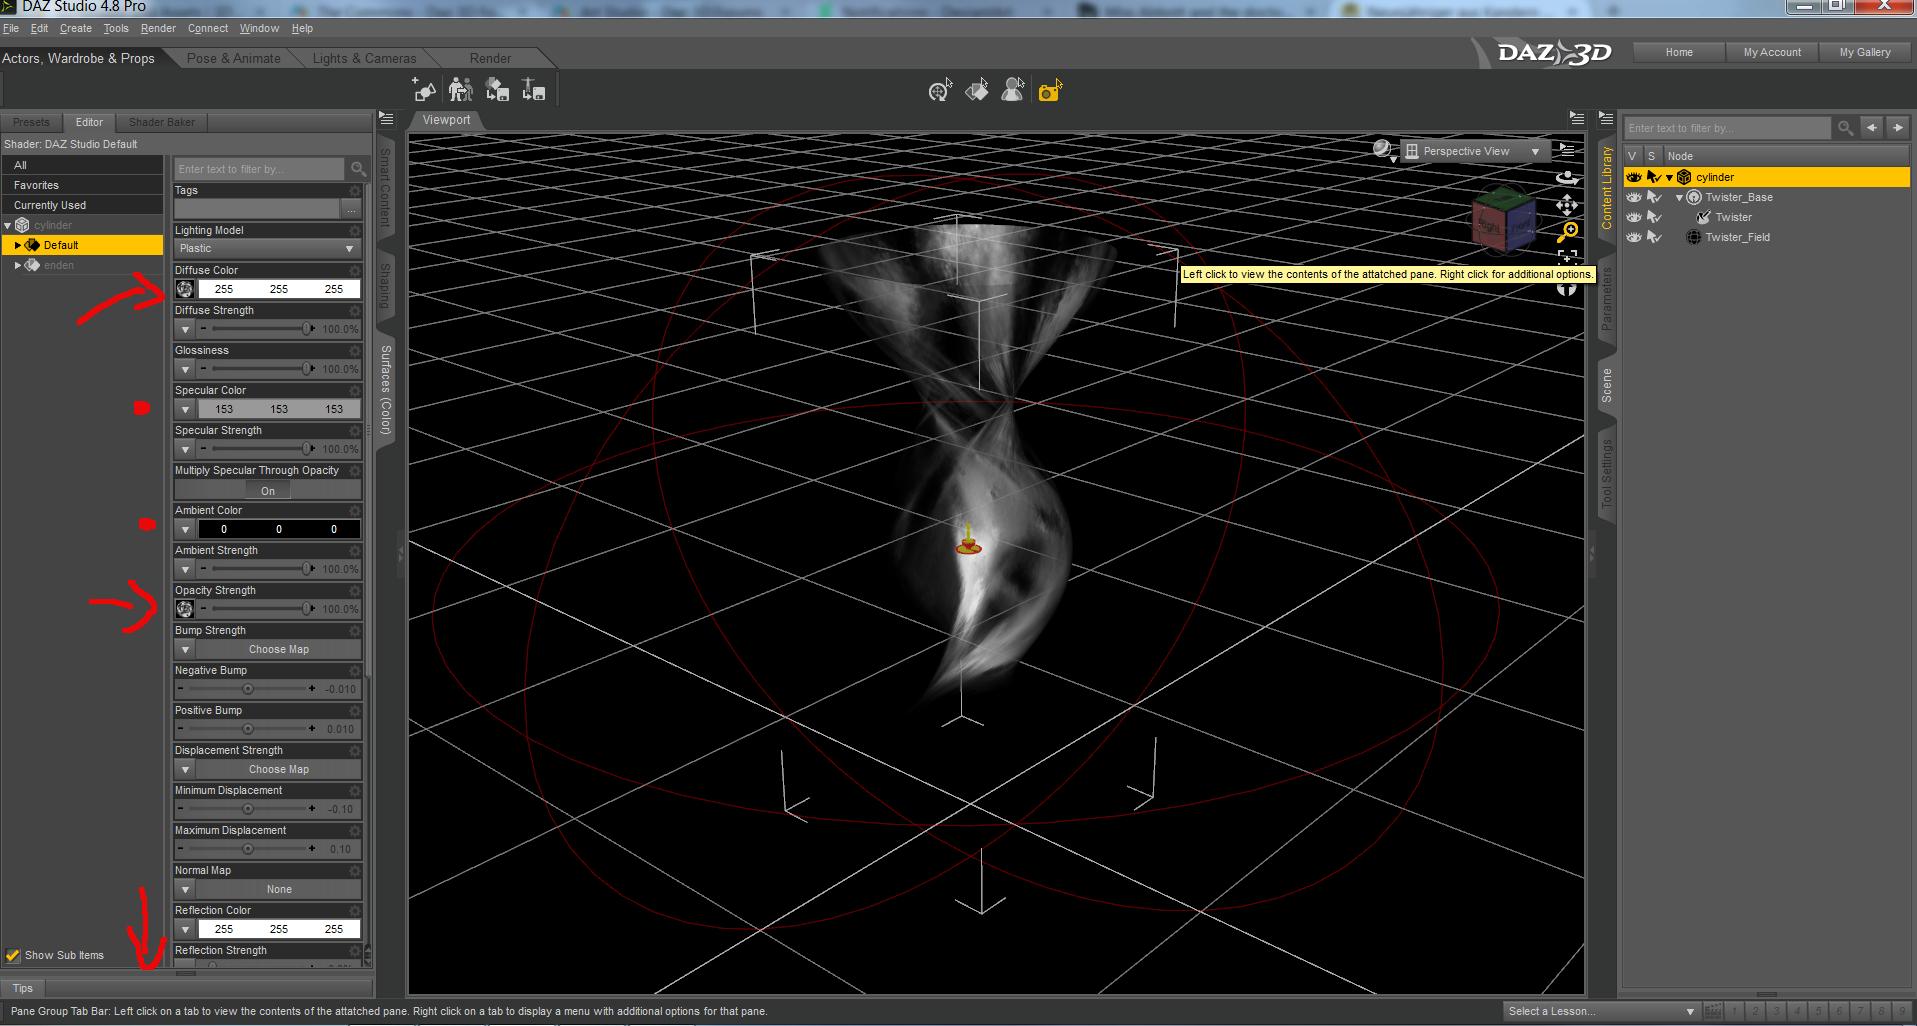Collapse the cylinder node in Scene tree
The height and width of the screenshot is (1026, 1917).
(1669, 177)
